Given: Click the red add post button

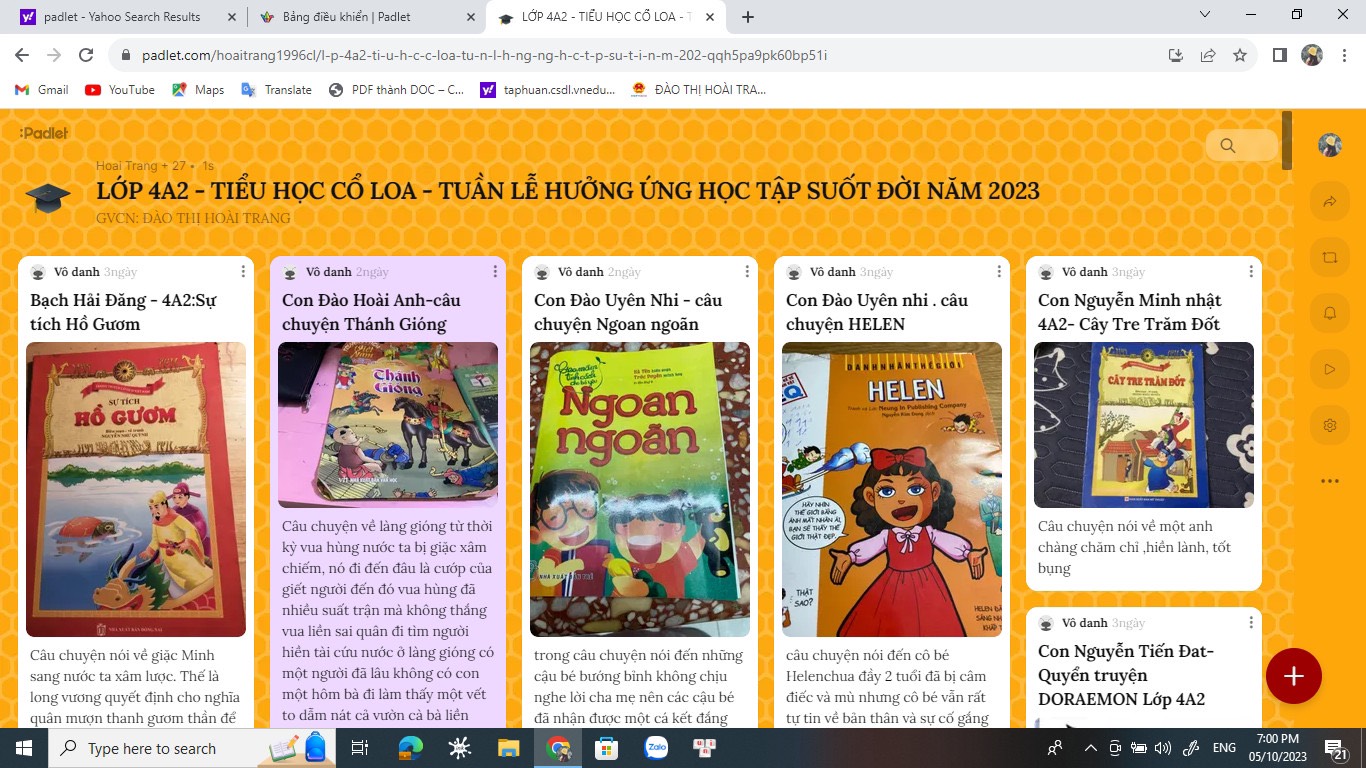Looking at the screenshot, I should click(1293, 677).
